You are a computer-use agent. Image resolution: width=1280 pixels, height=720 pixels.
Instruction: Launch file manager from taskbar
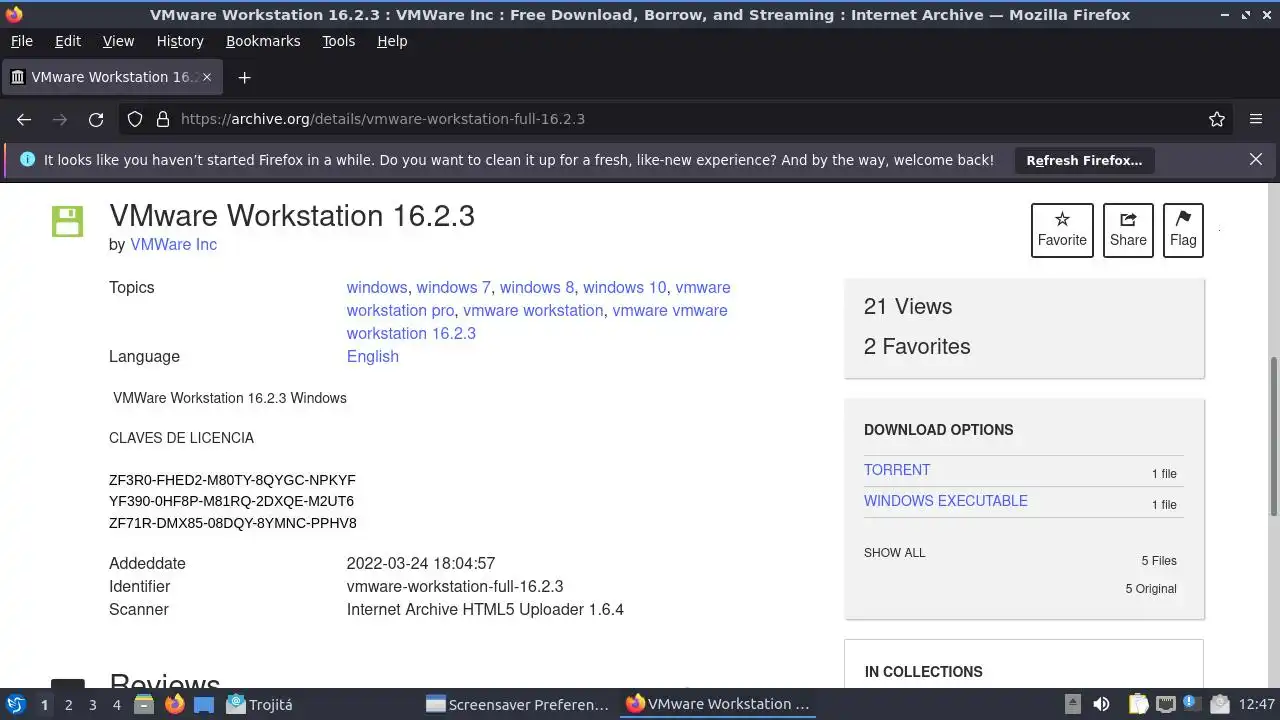click(144, 704)
